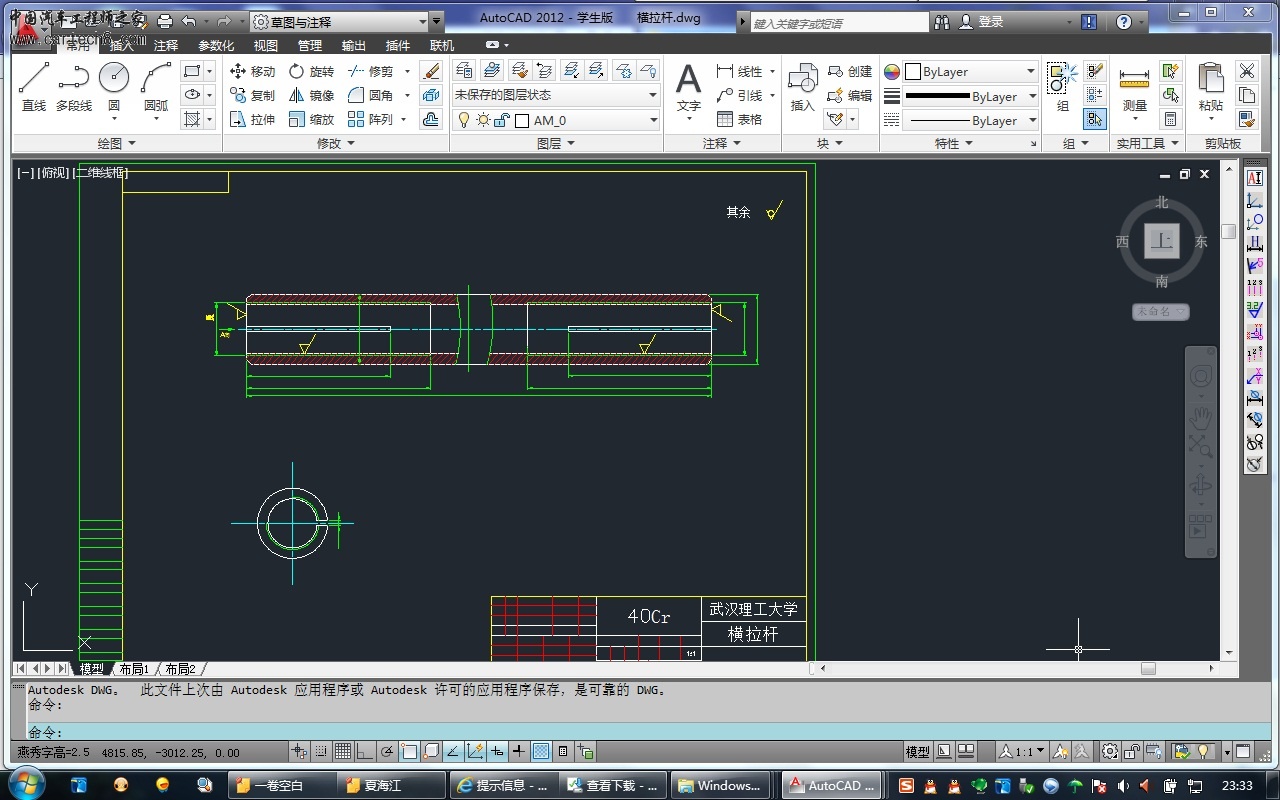Click the 插入 (Insert) block tool

click(x=803, y=87)
